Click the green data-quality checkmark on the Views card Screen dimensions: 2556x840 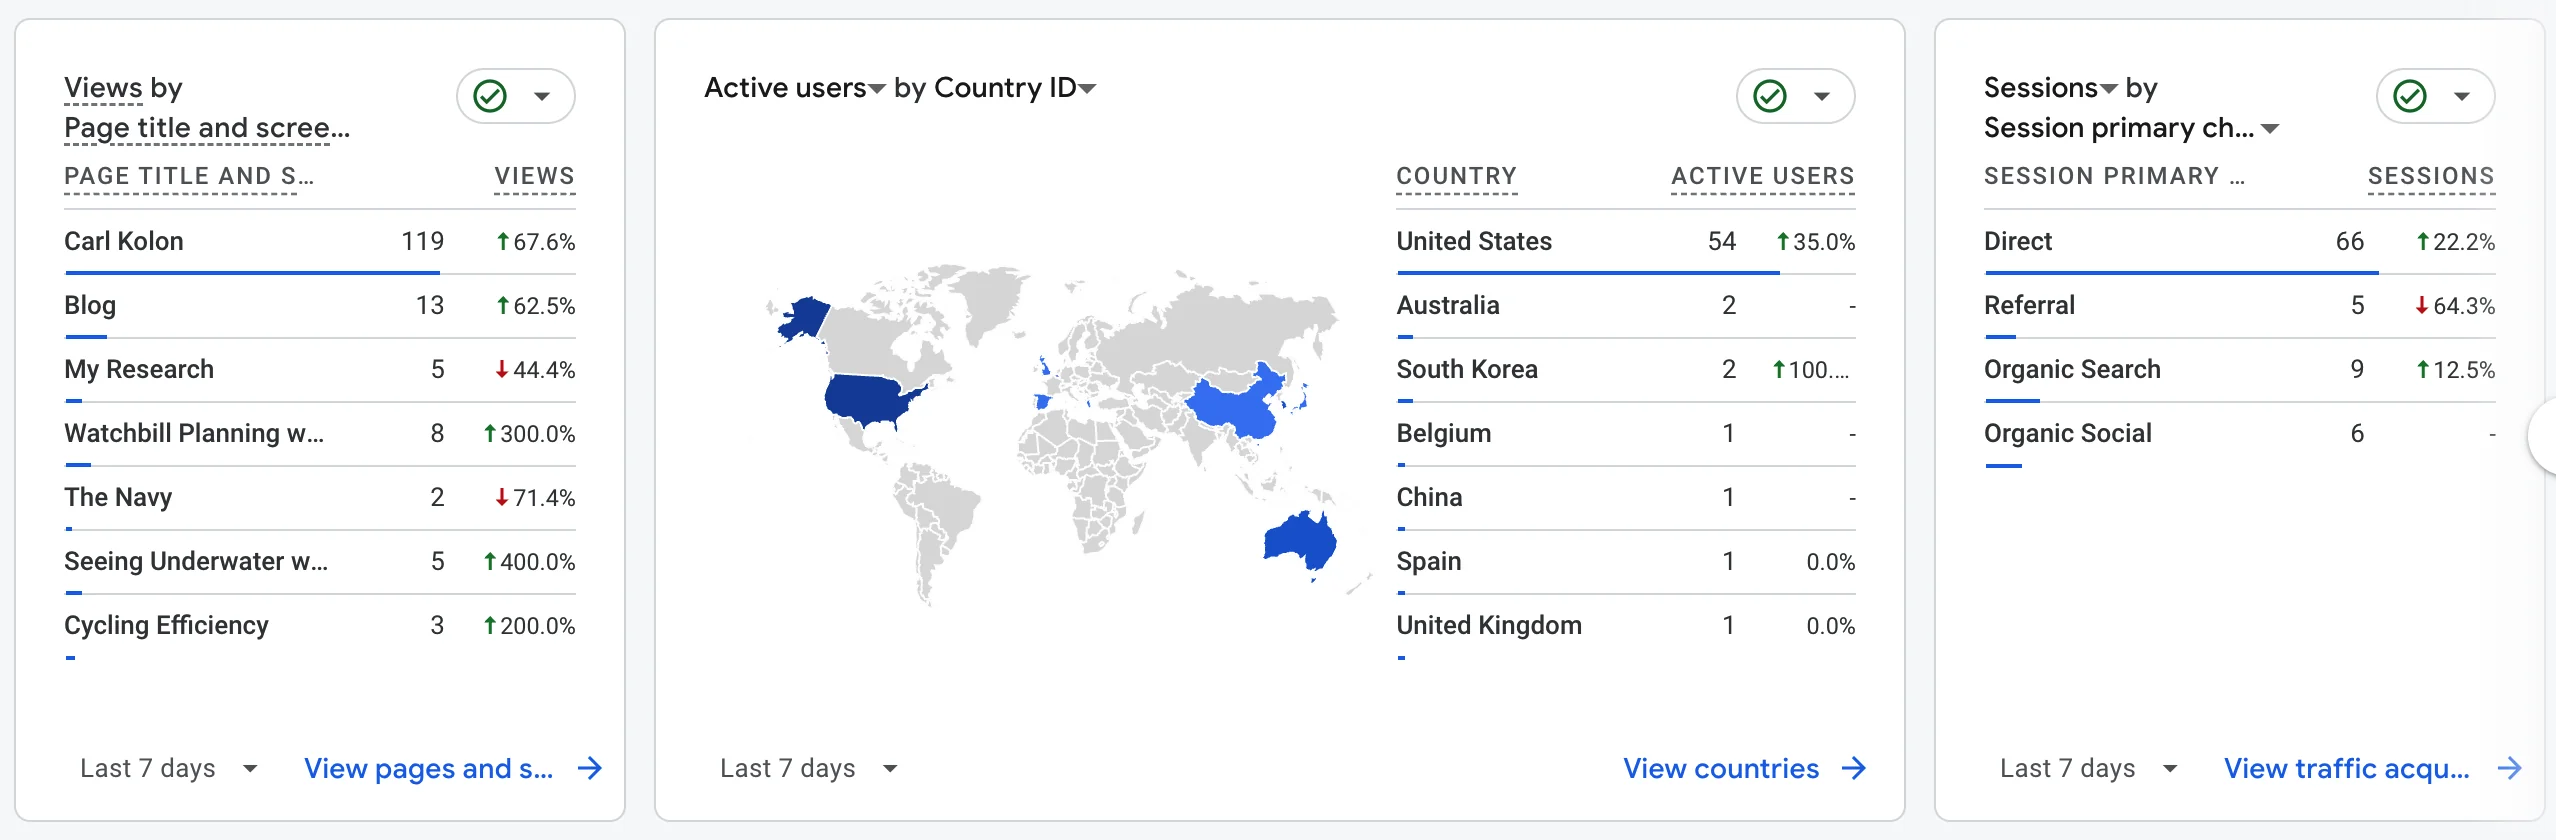[x=489, y=96]
